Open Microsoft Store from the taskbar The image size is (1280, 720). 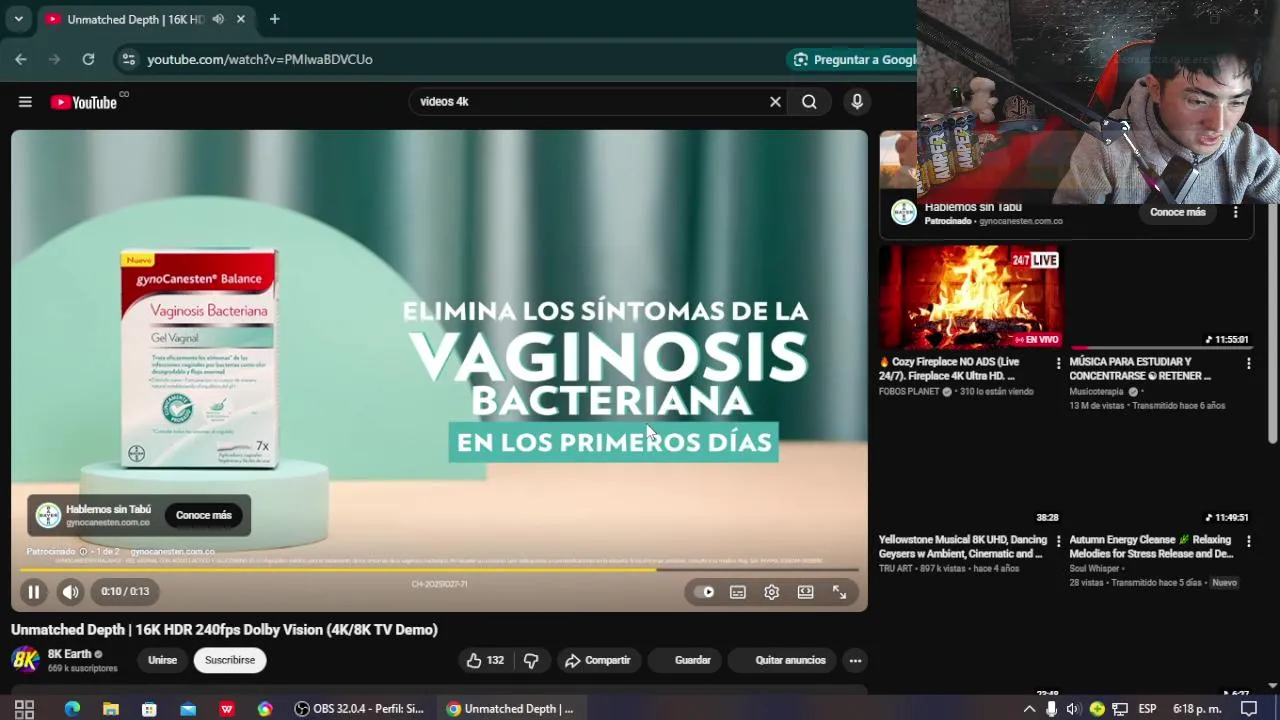[149, 708]
